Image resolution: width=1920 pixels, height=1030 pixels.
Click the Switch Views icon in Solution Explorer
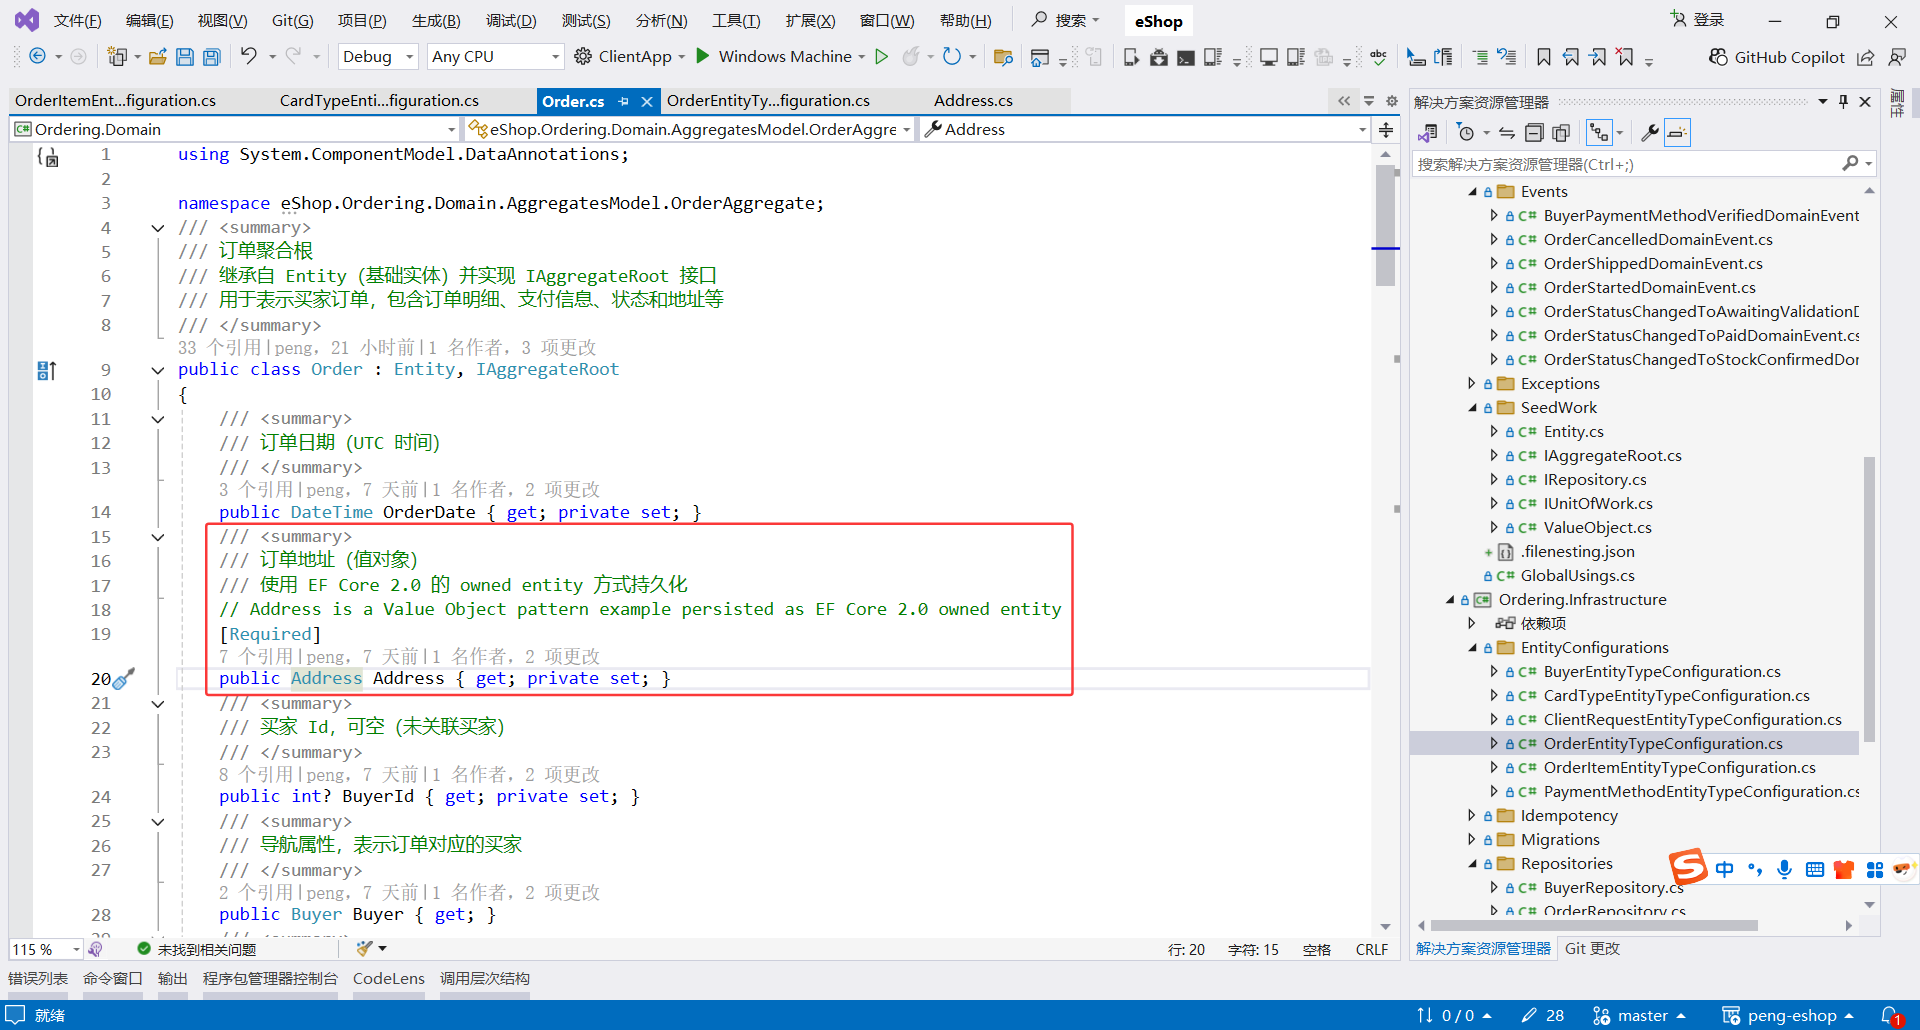1428,132
